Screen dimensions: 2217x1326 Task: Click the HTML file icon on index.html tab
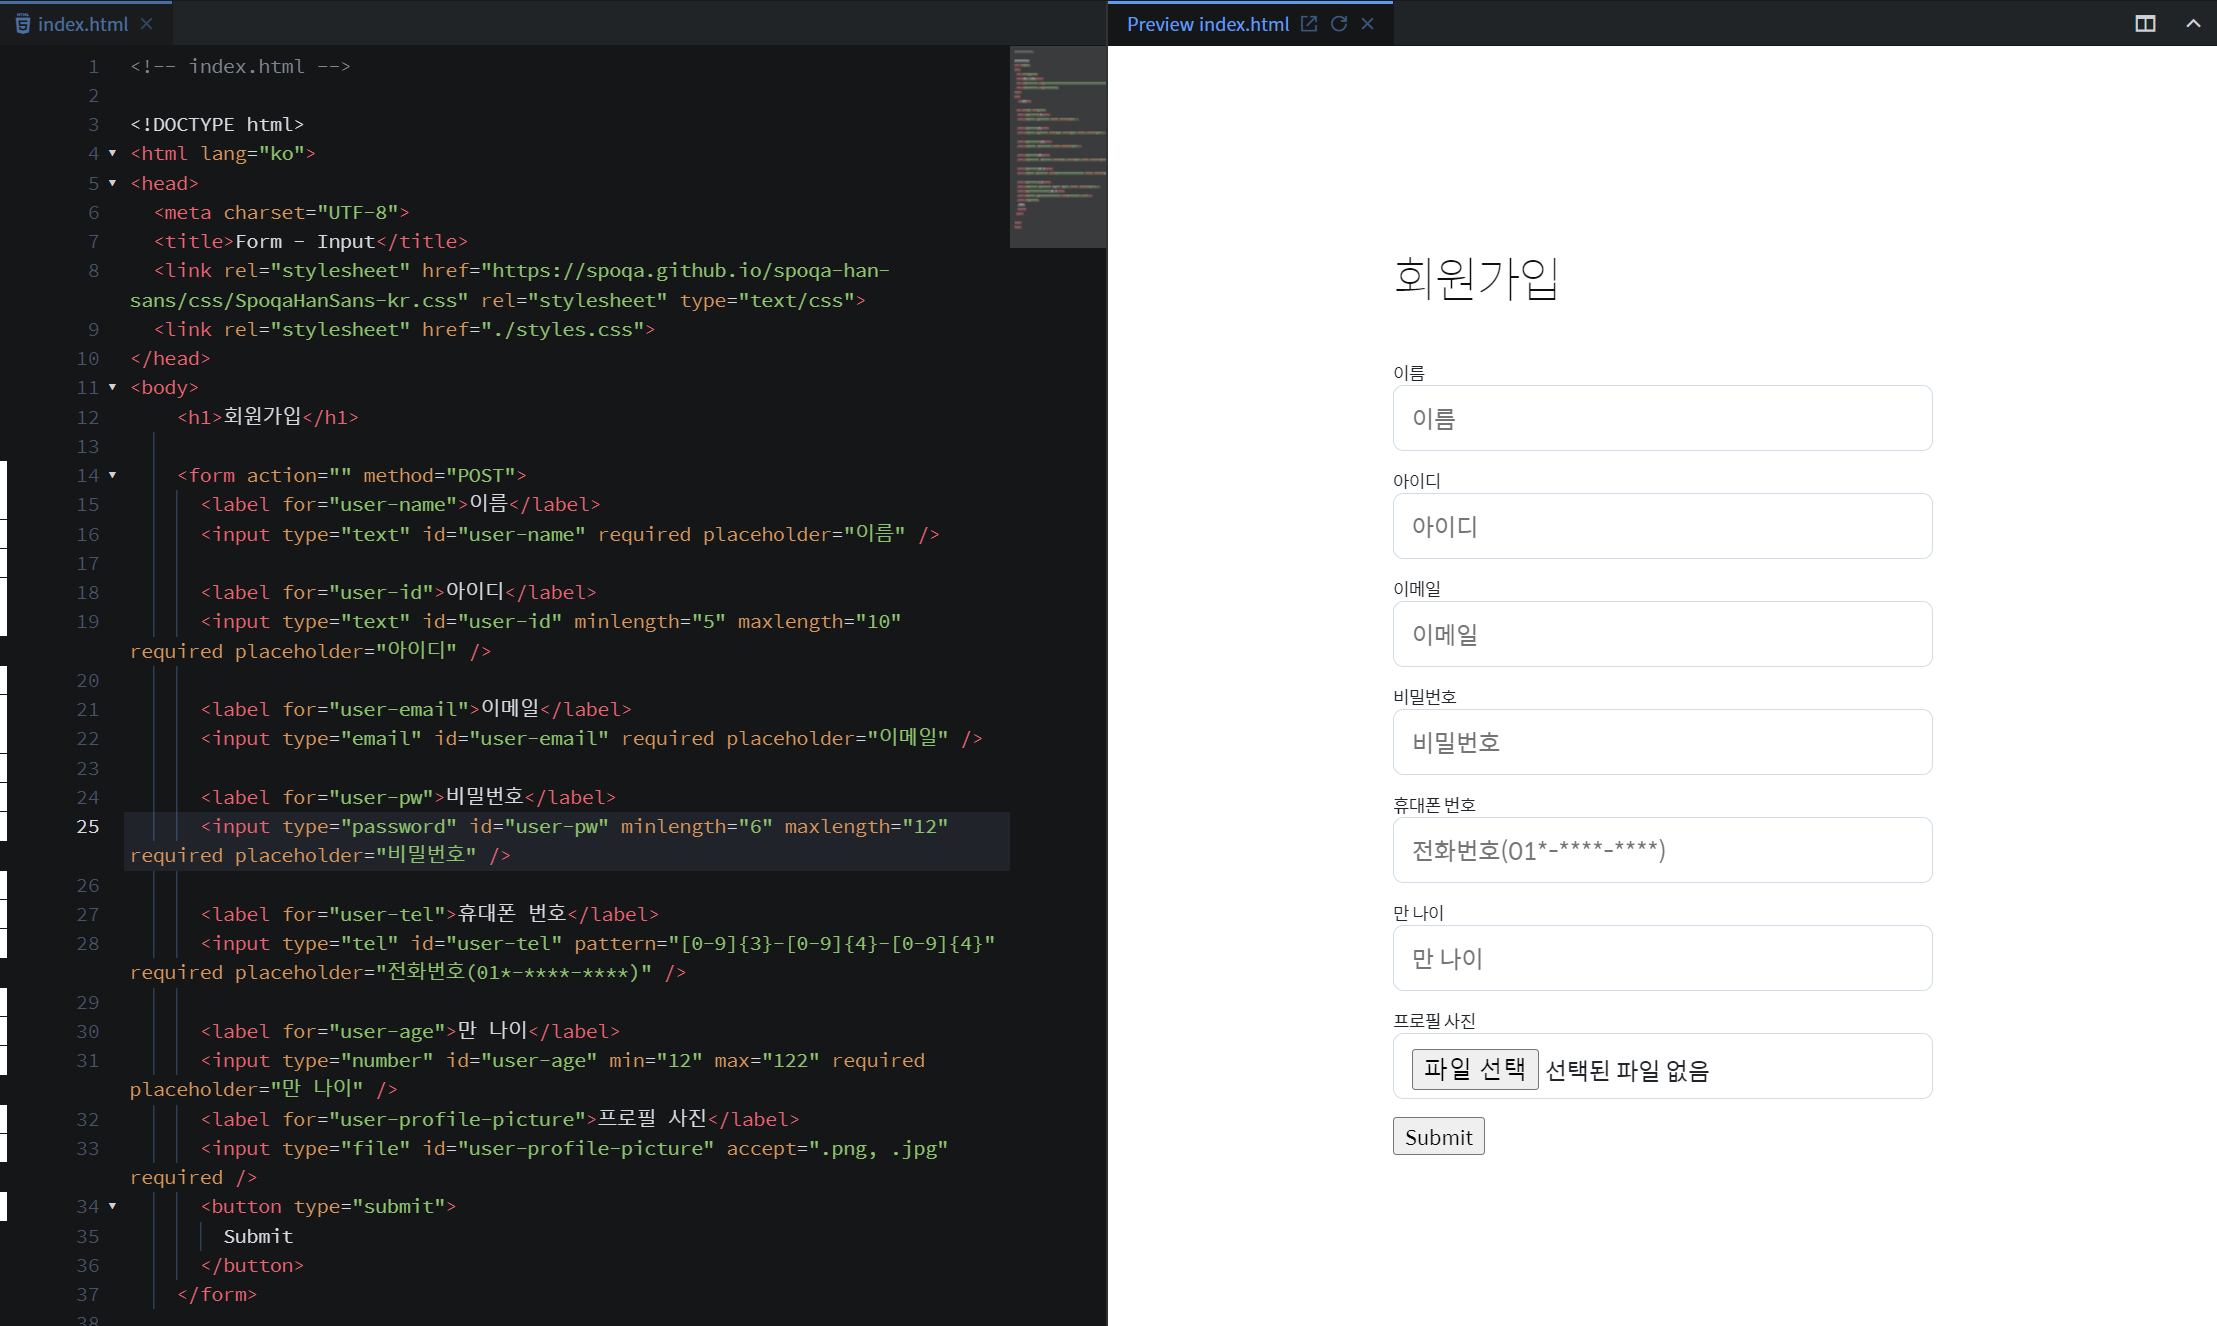coord(22,24)
